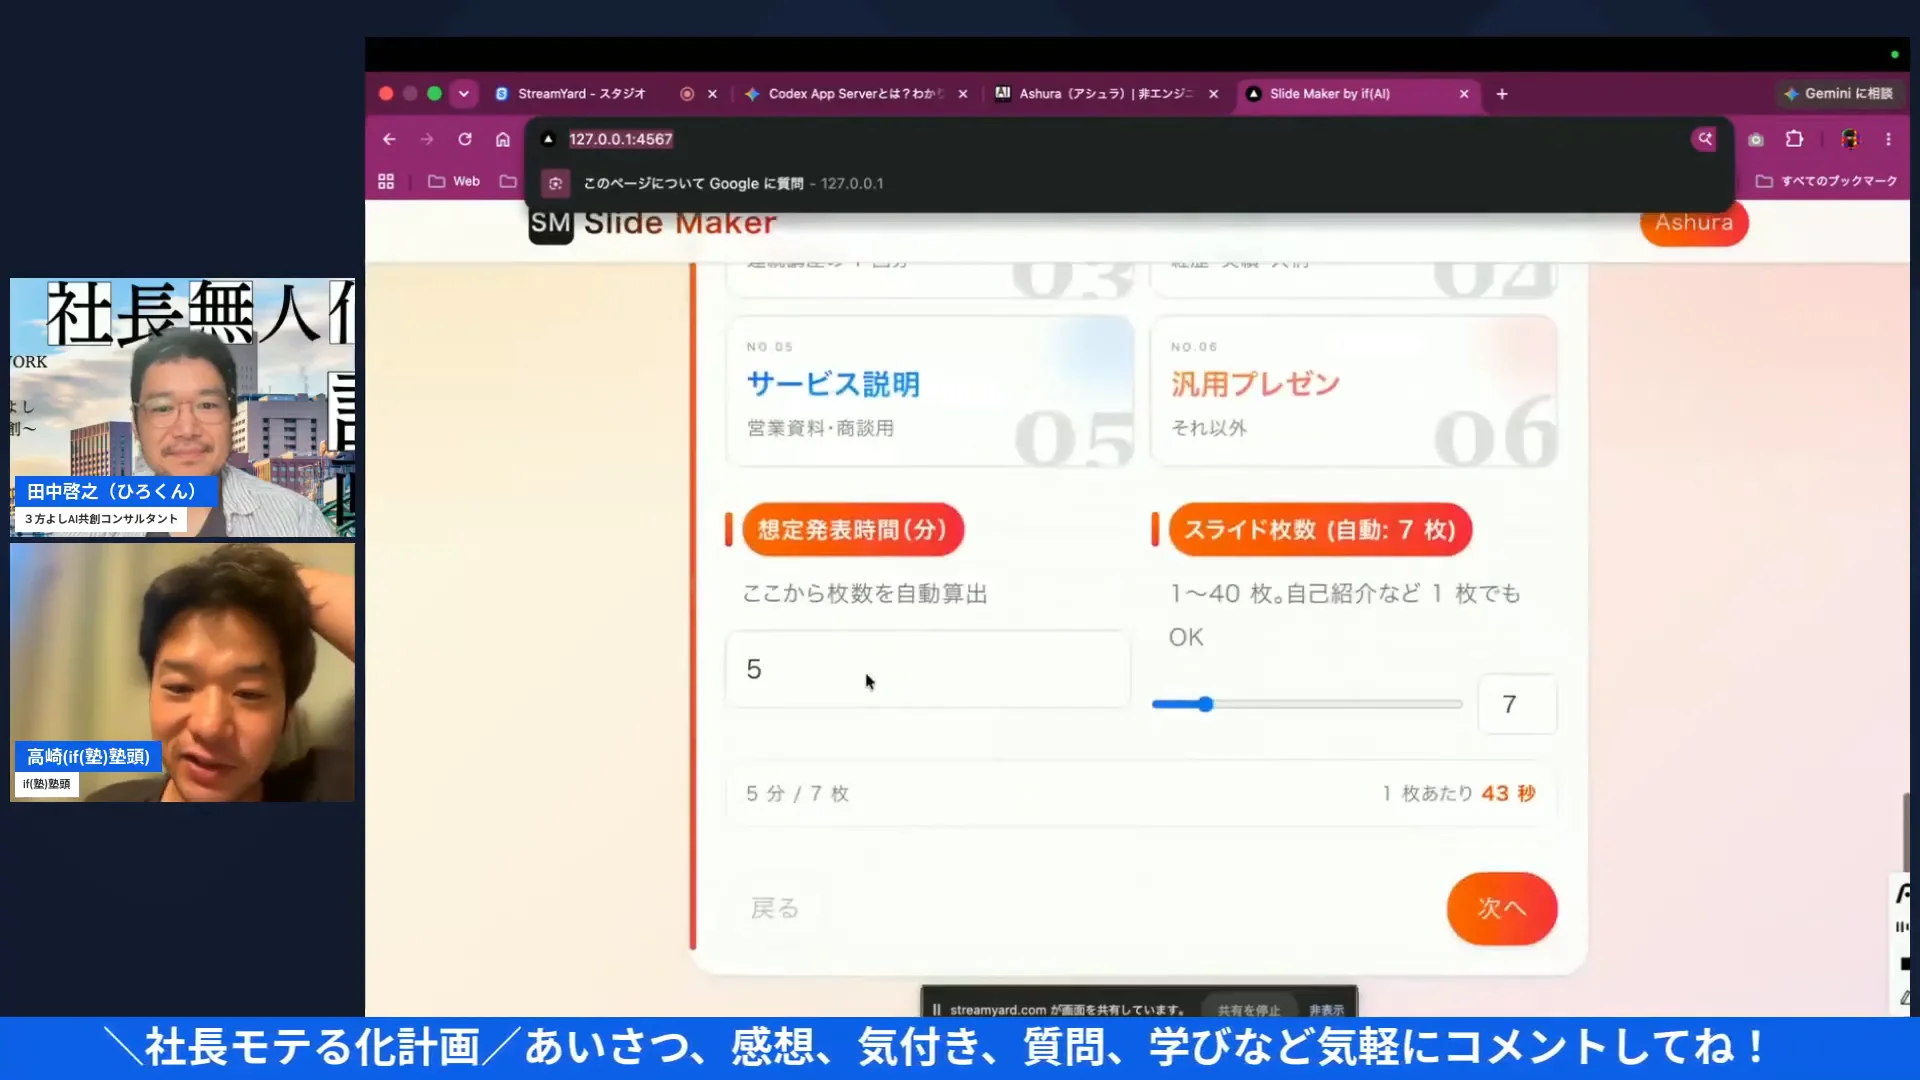Adjust the slide count slider handle
The width and height of the screenshot is (1920, 1080).
tap(1206, 704)
